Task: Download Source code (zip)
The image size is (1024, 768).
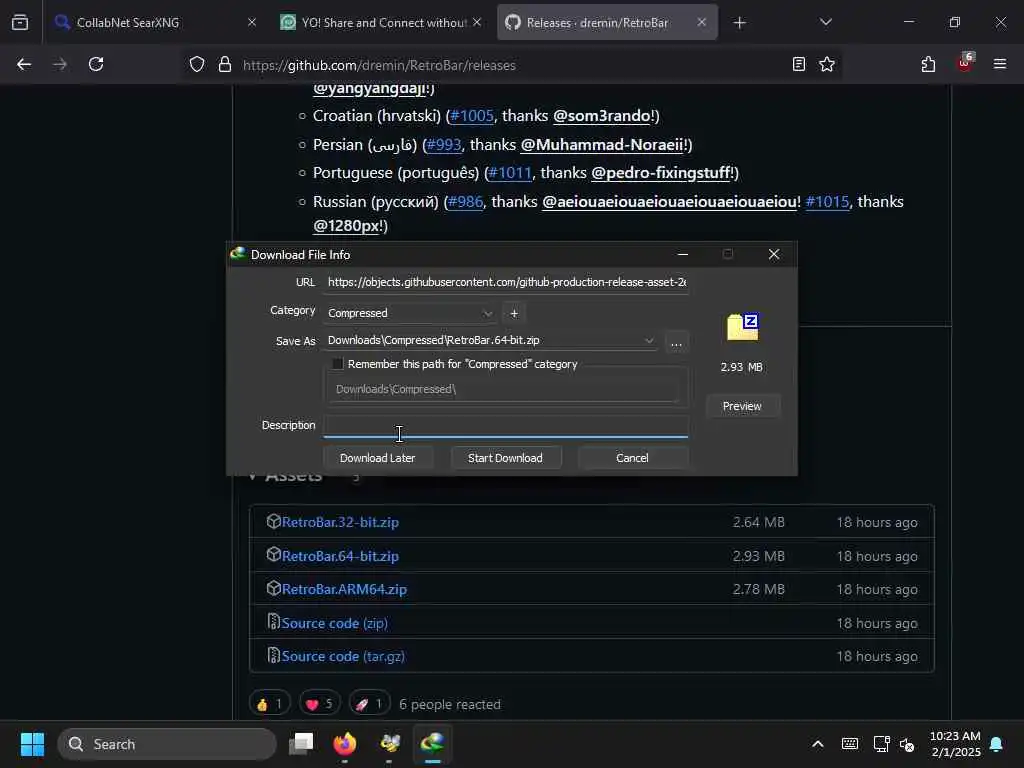Action: click(x=334, y=623)
